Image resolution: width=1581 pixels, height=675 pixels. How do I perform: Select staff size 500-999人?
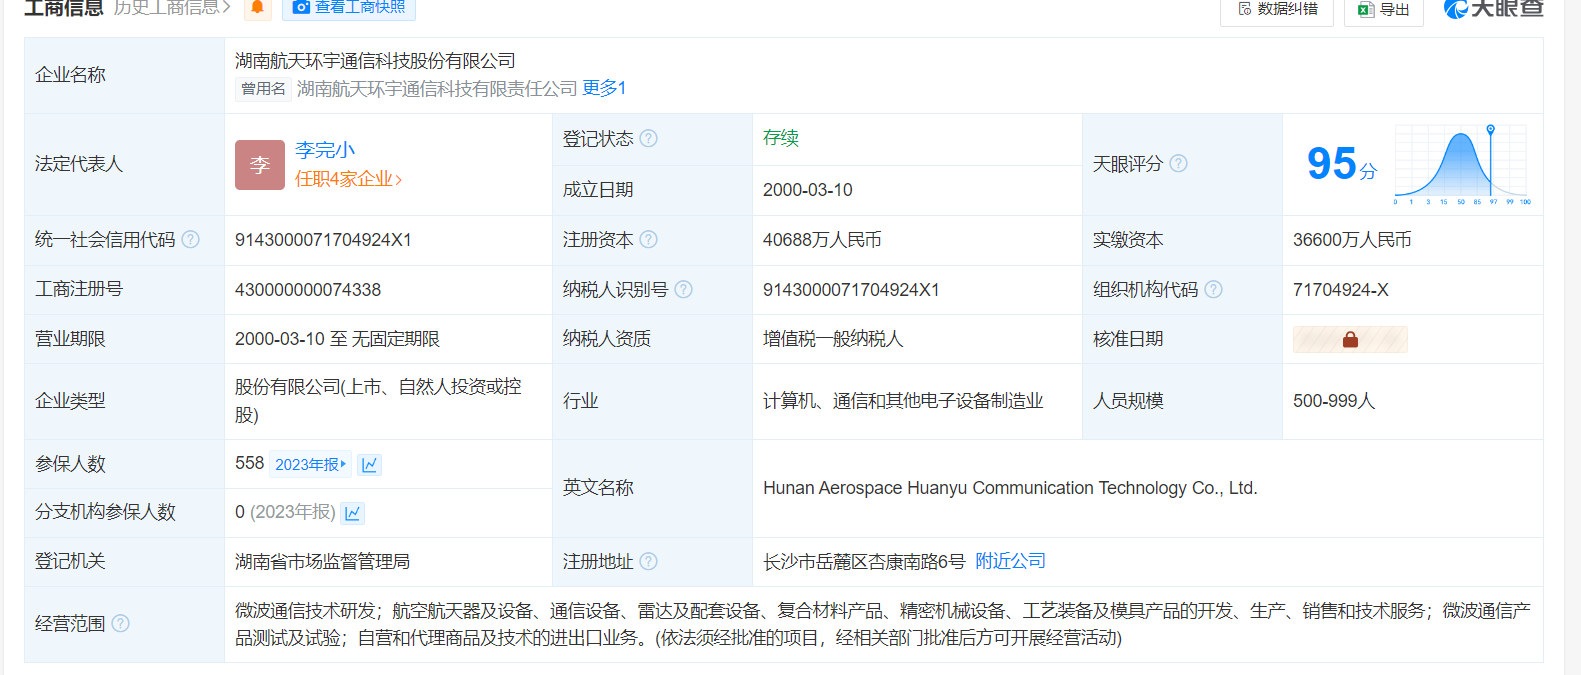pyautogui.click(x=1334, y=401)
